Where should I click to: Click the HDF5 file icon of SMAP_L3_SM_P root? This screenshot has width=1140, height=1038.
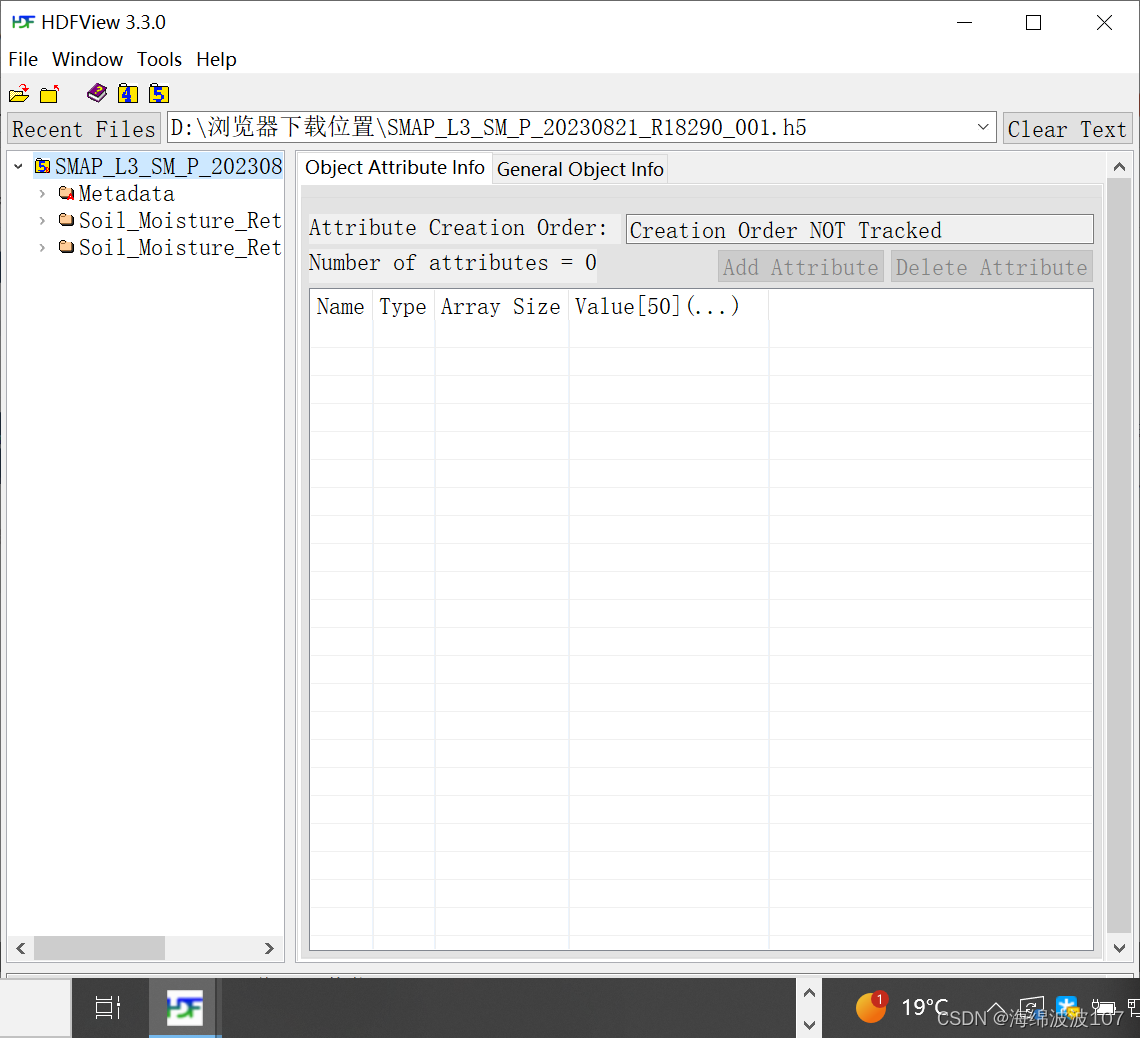click(43, 166)
